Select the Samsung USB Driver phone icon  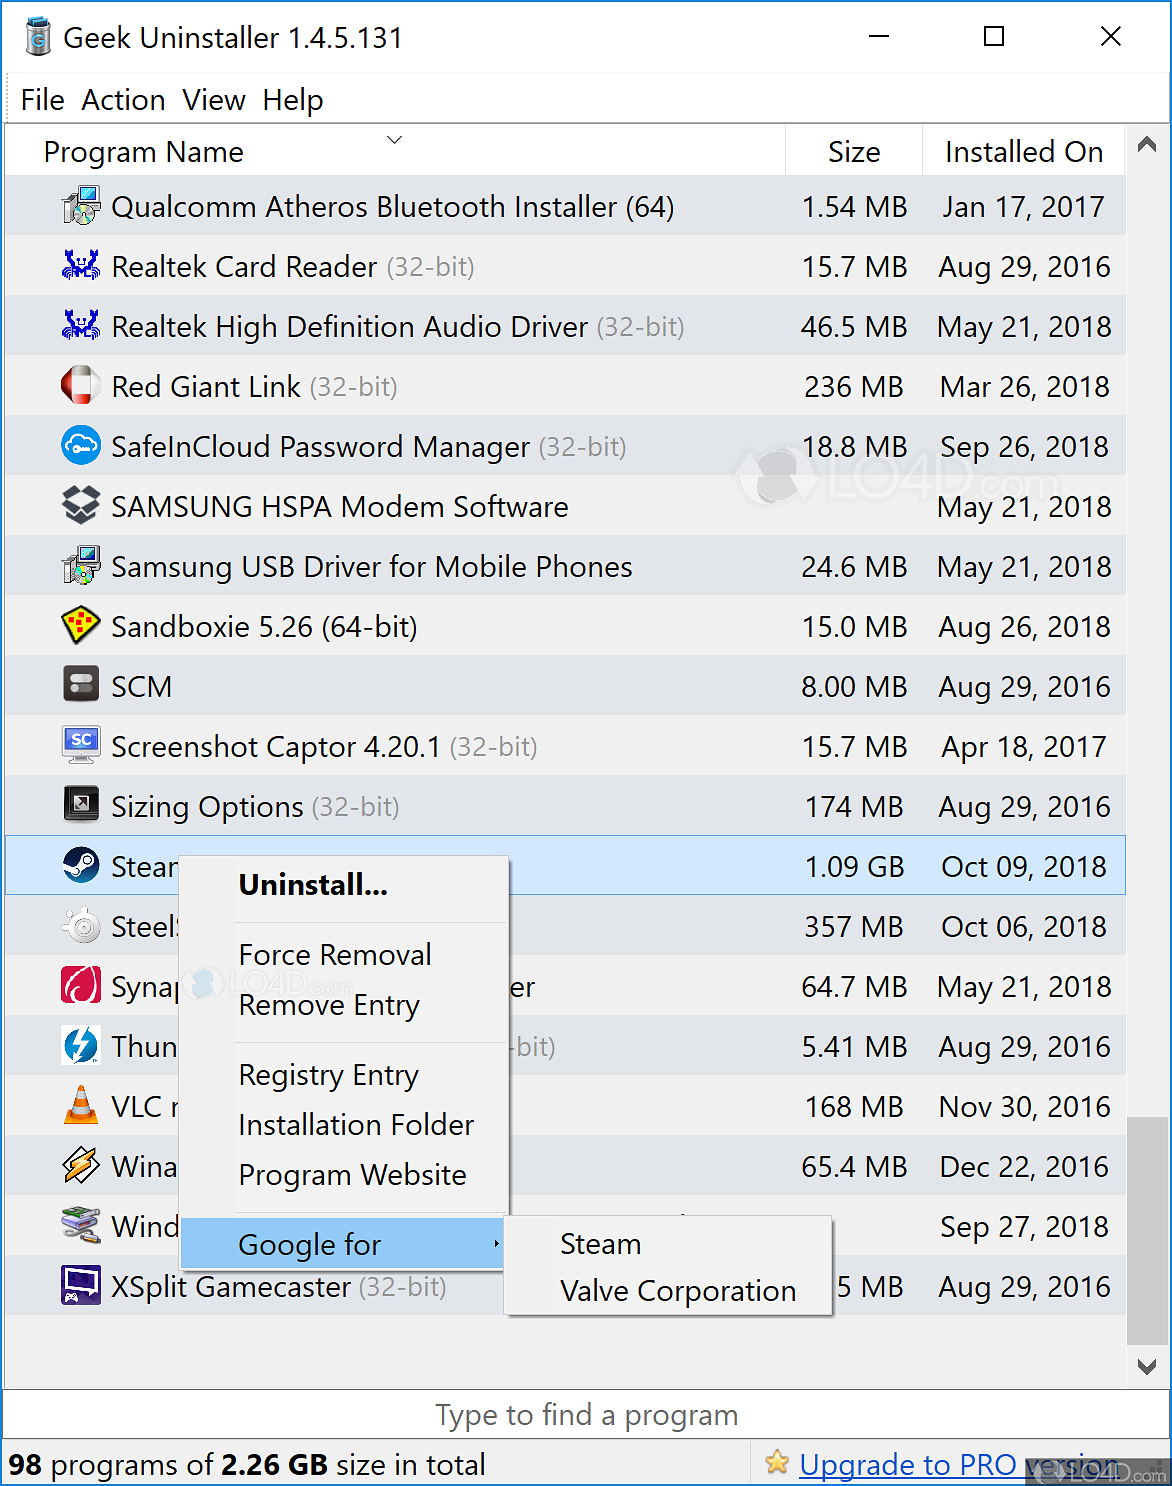coord(81,566)
